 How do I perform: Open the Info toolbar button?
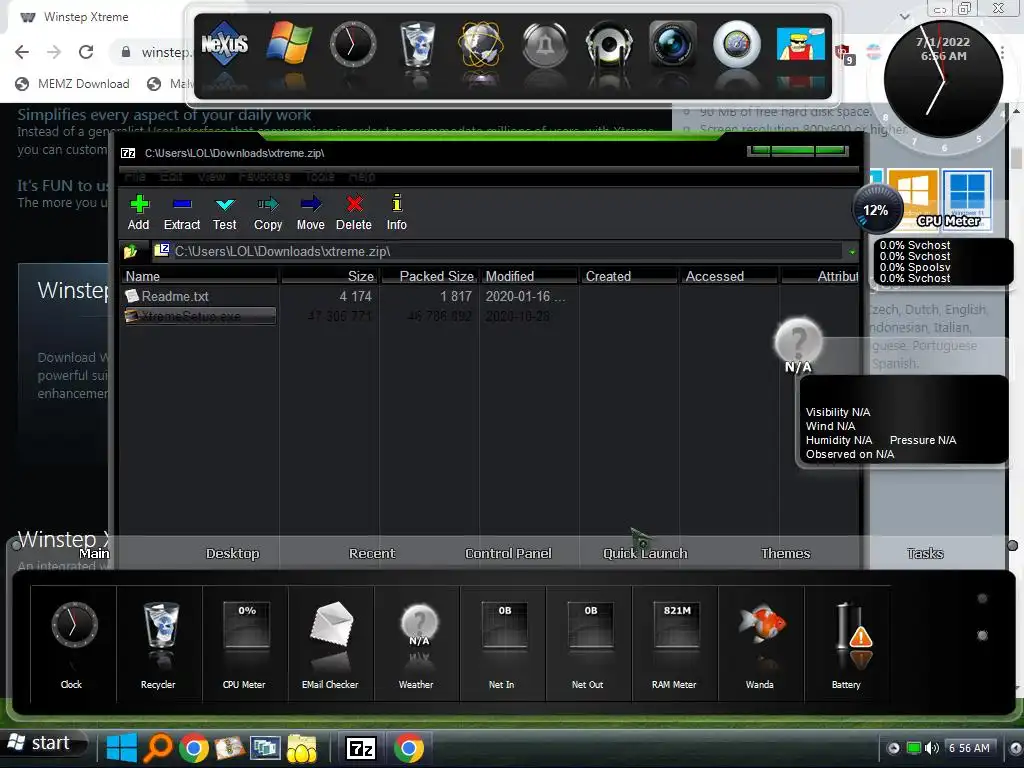396,213
